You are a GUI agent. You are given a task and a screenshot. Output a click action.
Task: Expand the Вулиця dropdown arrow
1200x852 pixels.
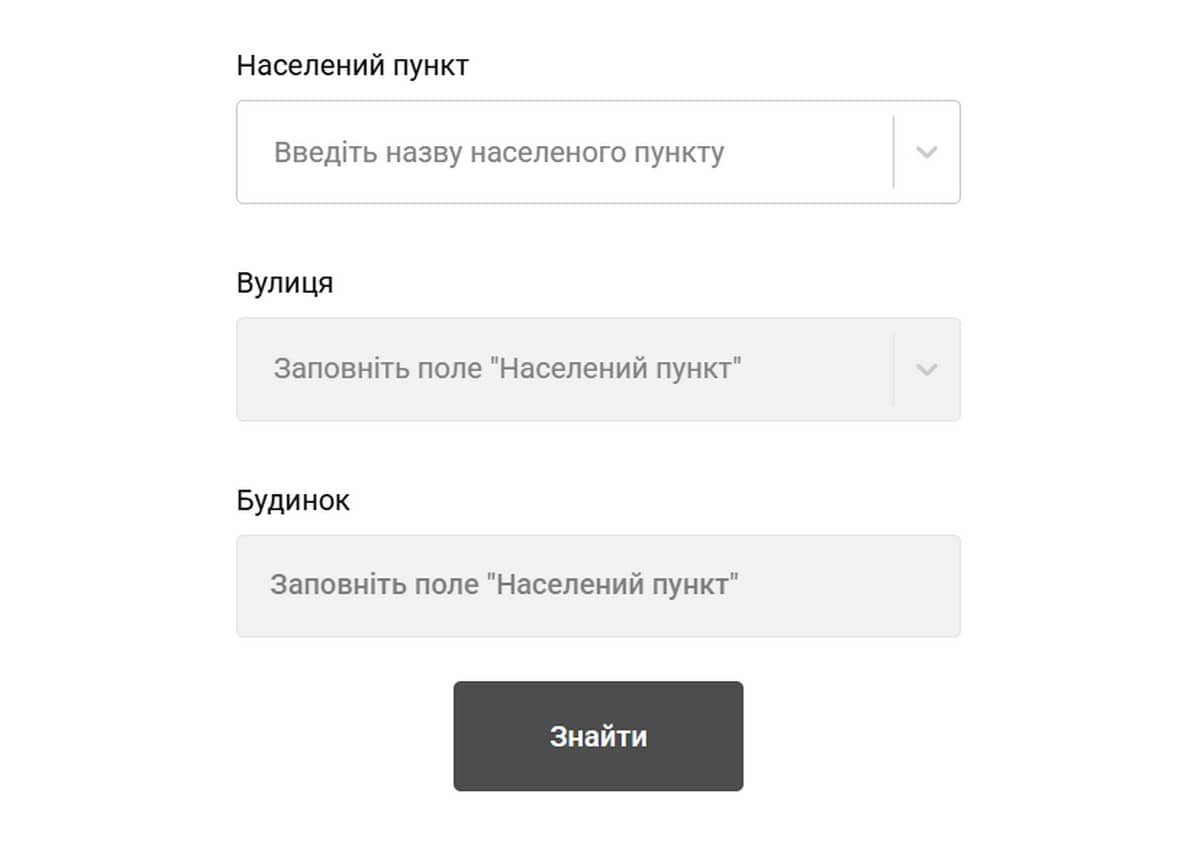(927, 370)
